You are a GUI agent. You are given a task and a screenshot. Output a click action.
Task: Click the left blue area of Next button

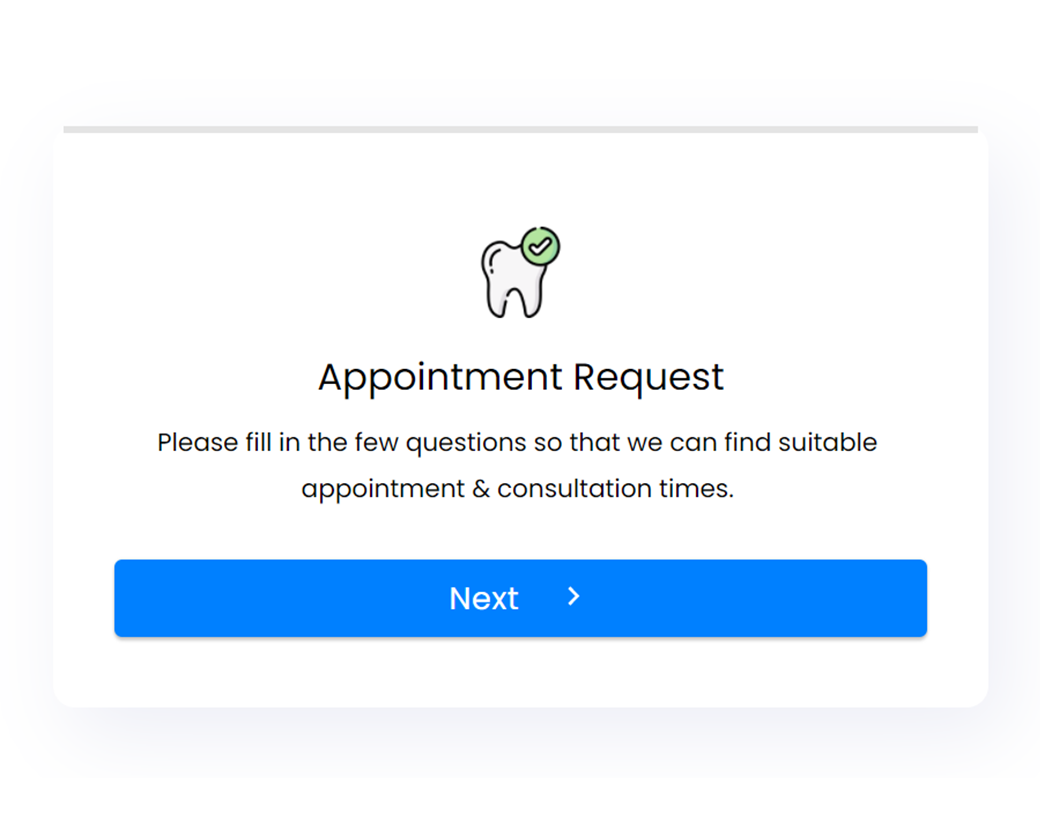(x=265, y=598)
